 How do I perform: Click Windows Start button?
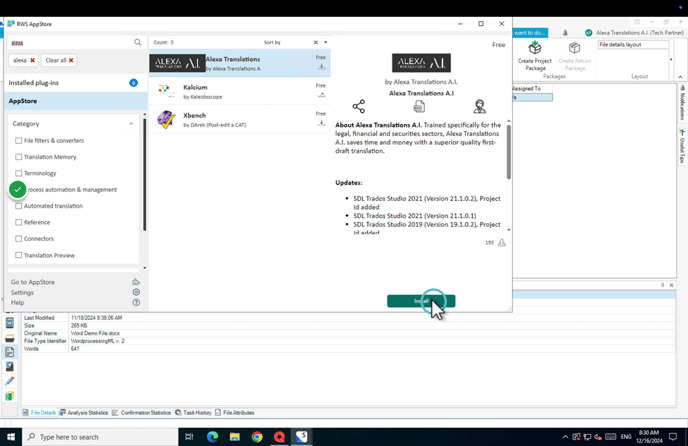pyautogui.click(x=11, y=437)
